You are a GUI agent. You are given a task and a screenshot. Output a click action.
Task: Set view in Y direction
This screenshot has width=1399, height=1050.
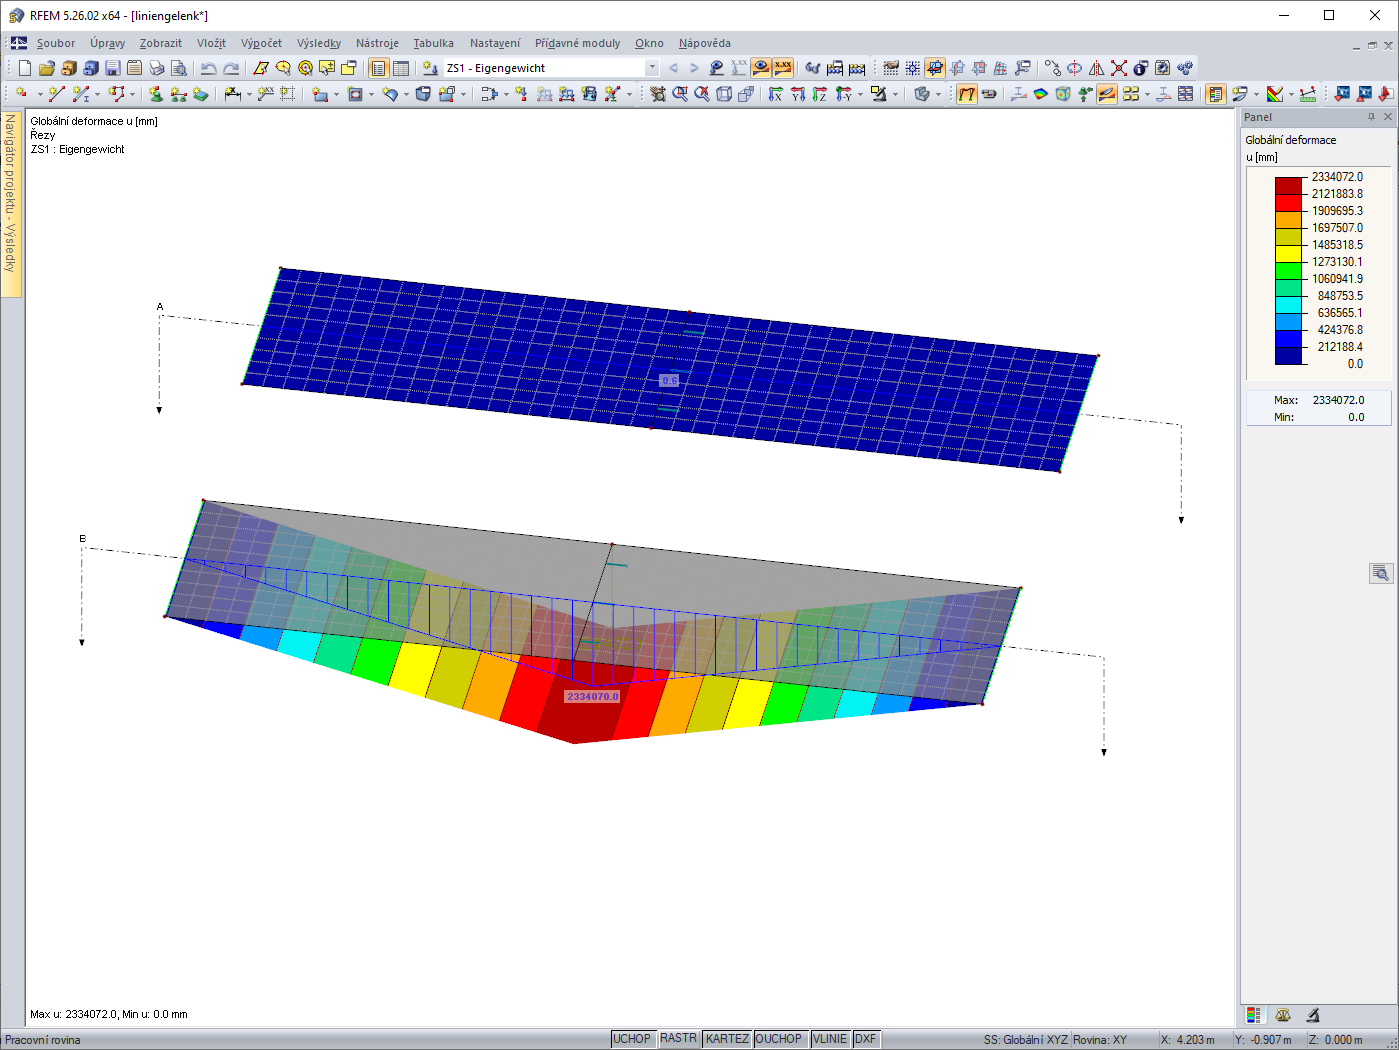tap(798, 94)
